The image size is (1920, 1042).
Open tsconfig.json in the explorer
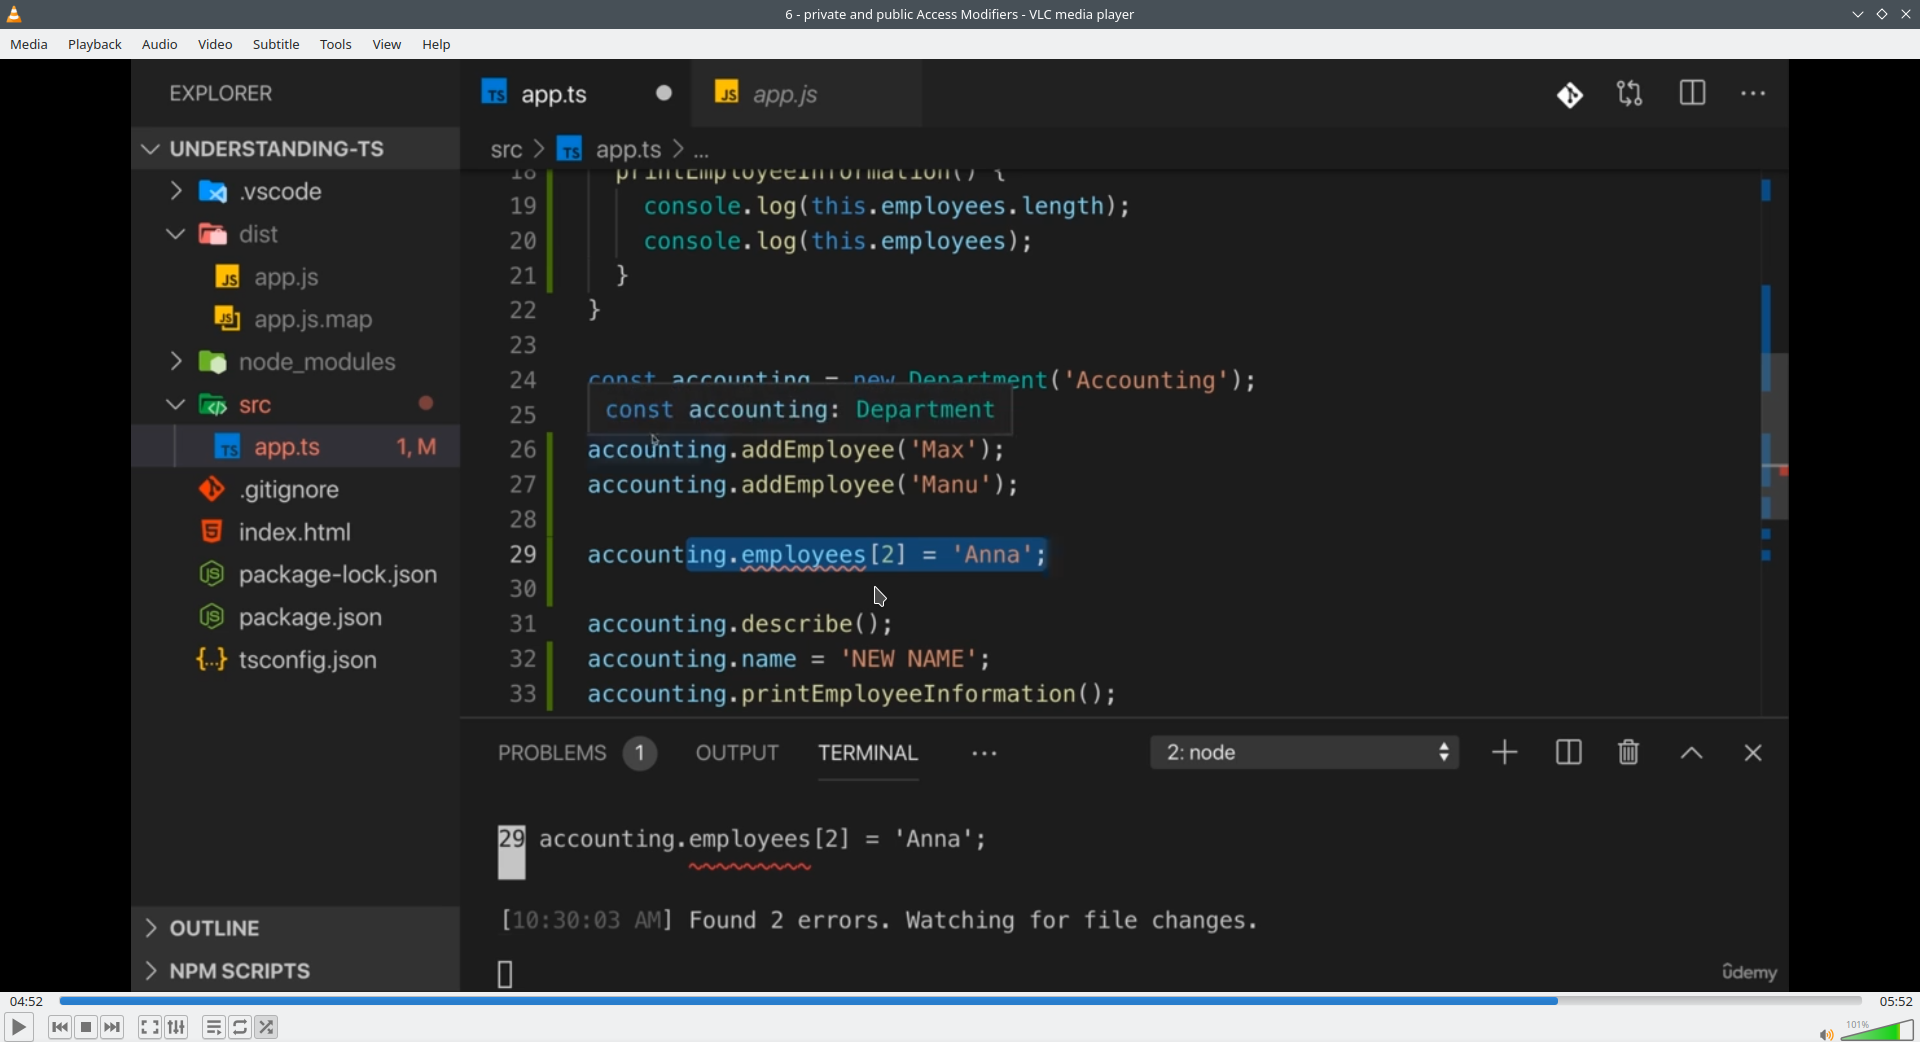click(296, 661)
